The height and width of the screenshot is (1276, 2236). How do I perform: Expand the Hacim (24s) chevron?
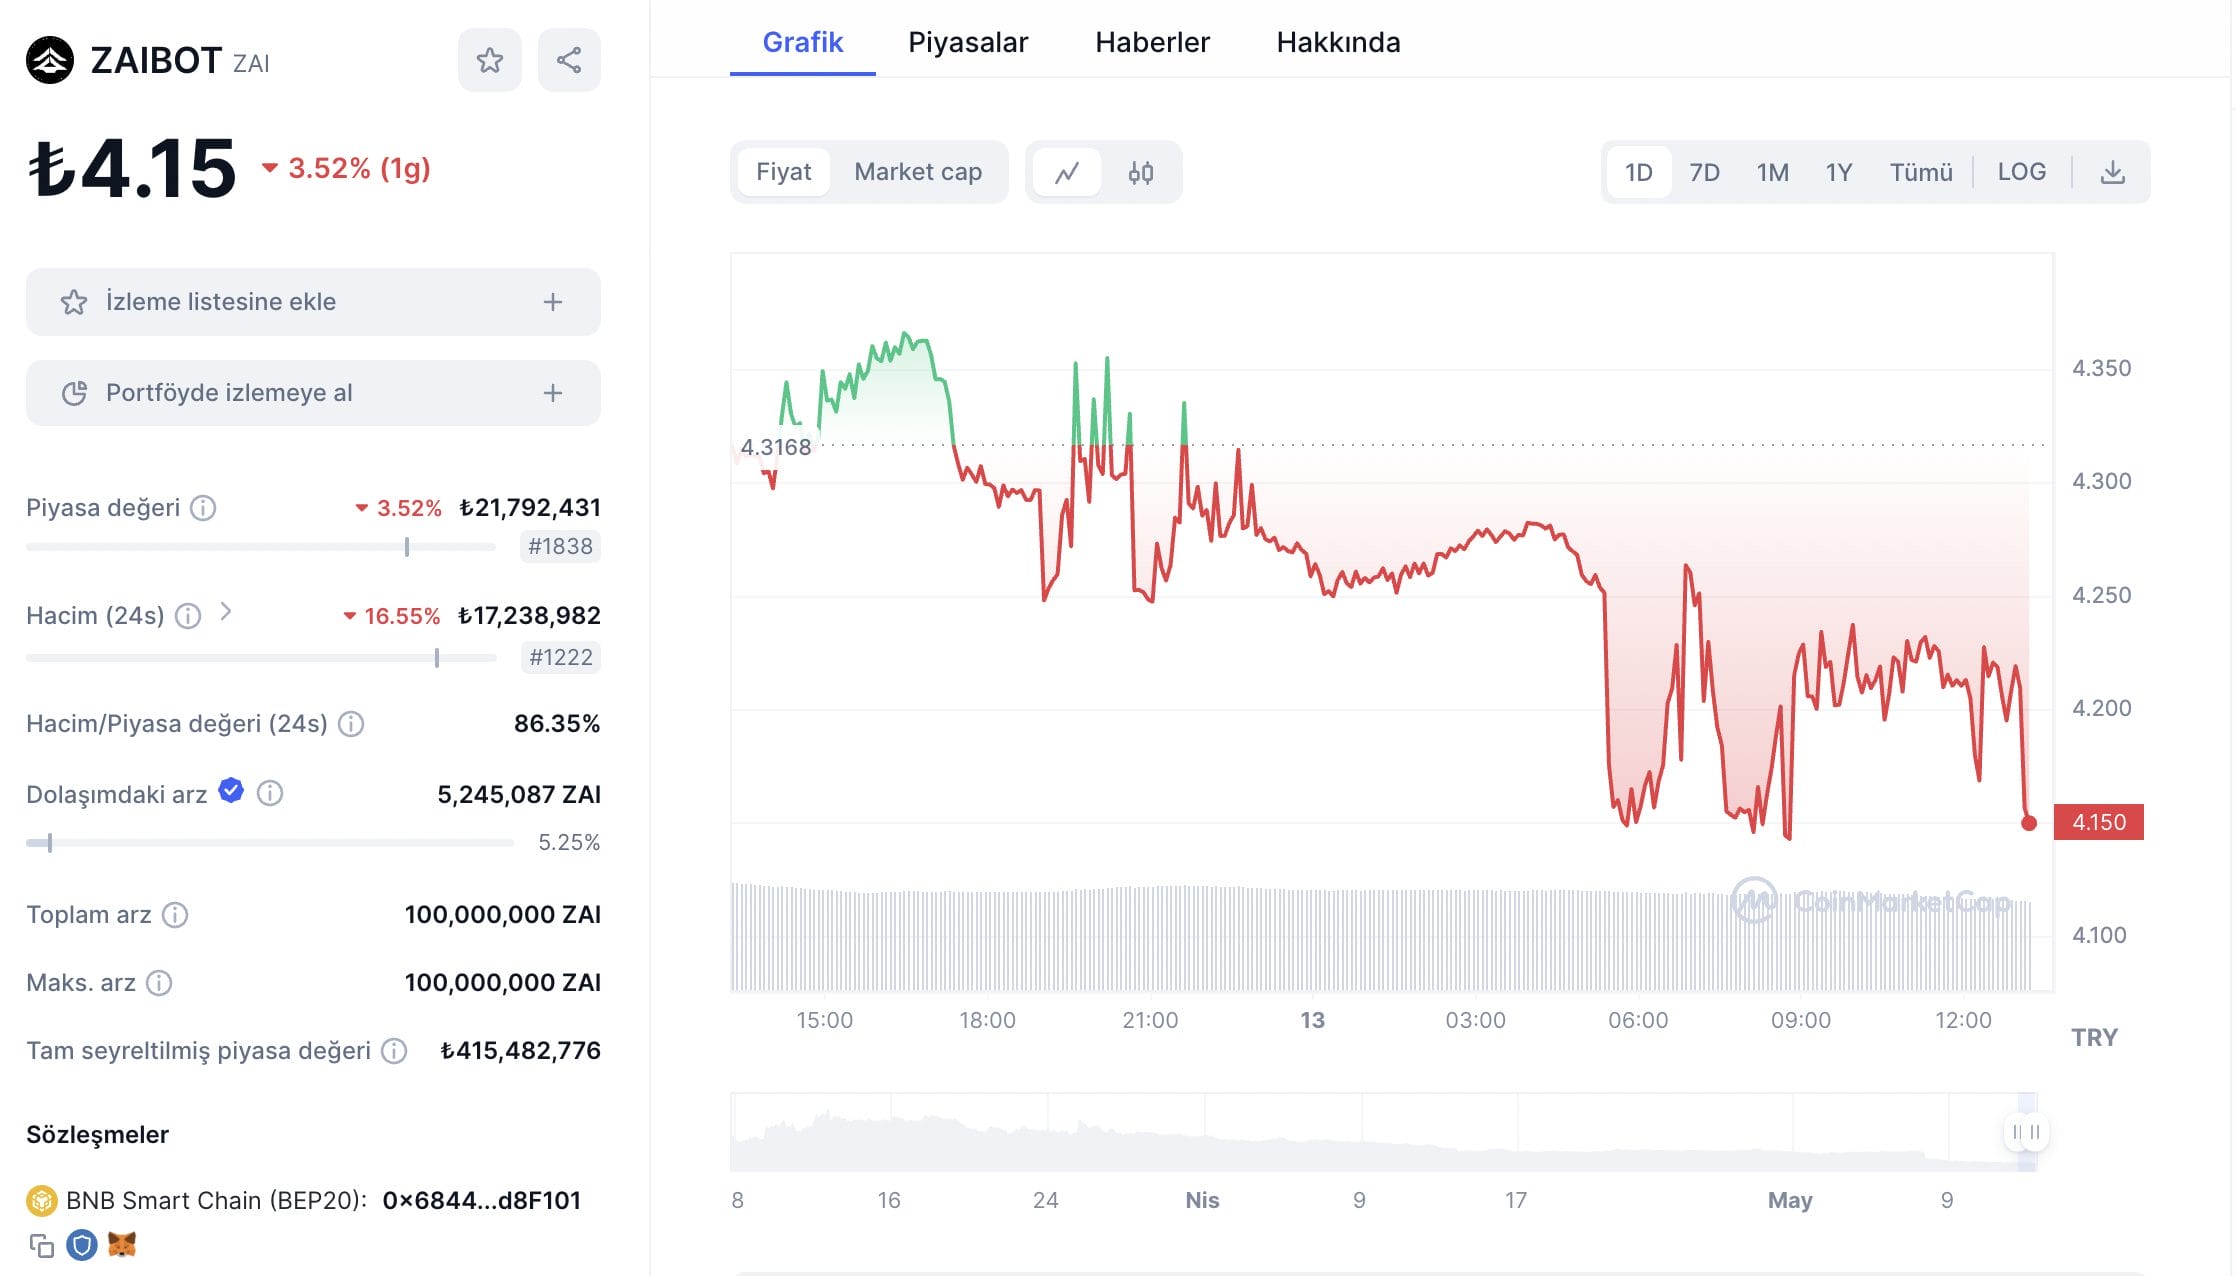[x=226, y=612]
